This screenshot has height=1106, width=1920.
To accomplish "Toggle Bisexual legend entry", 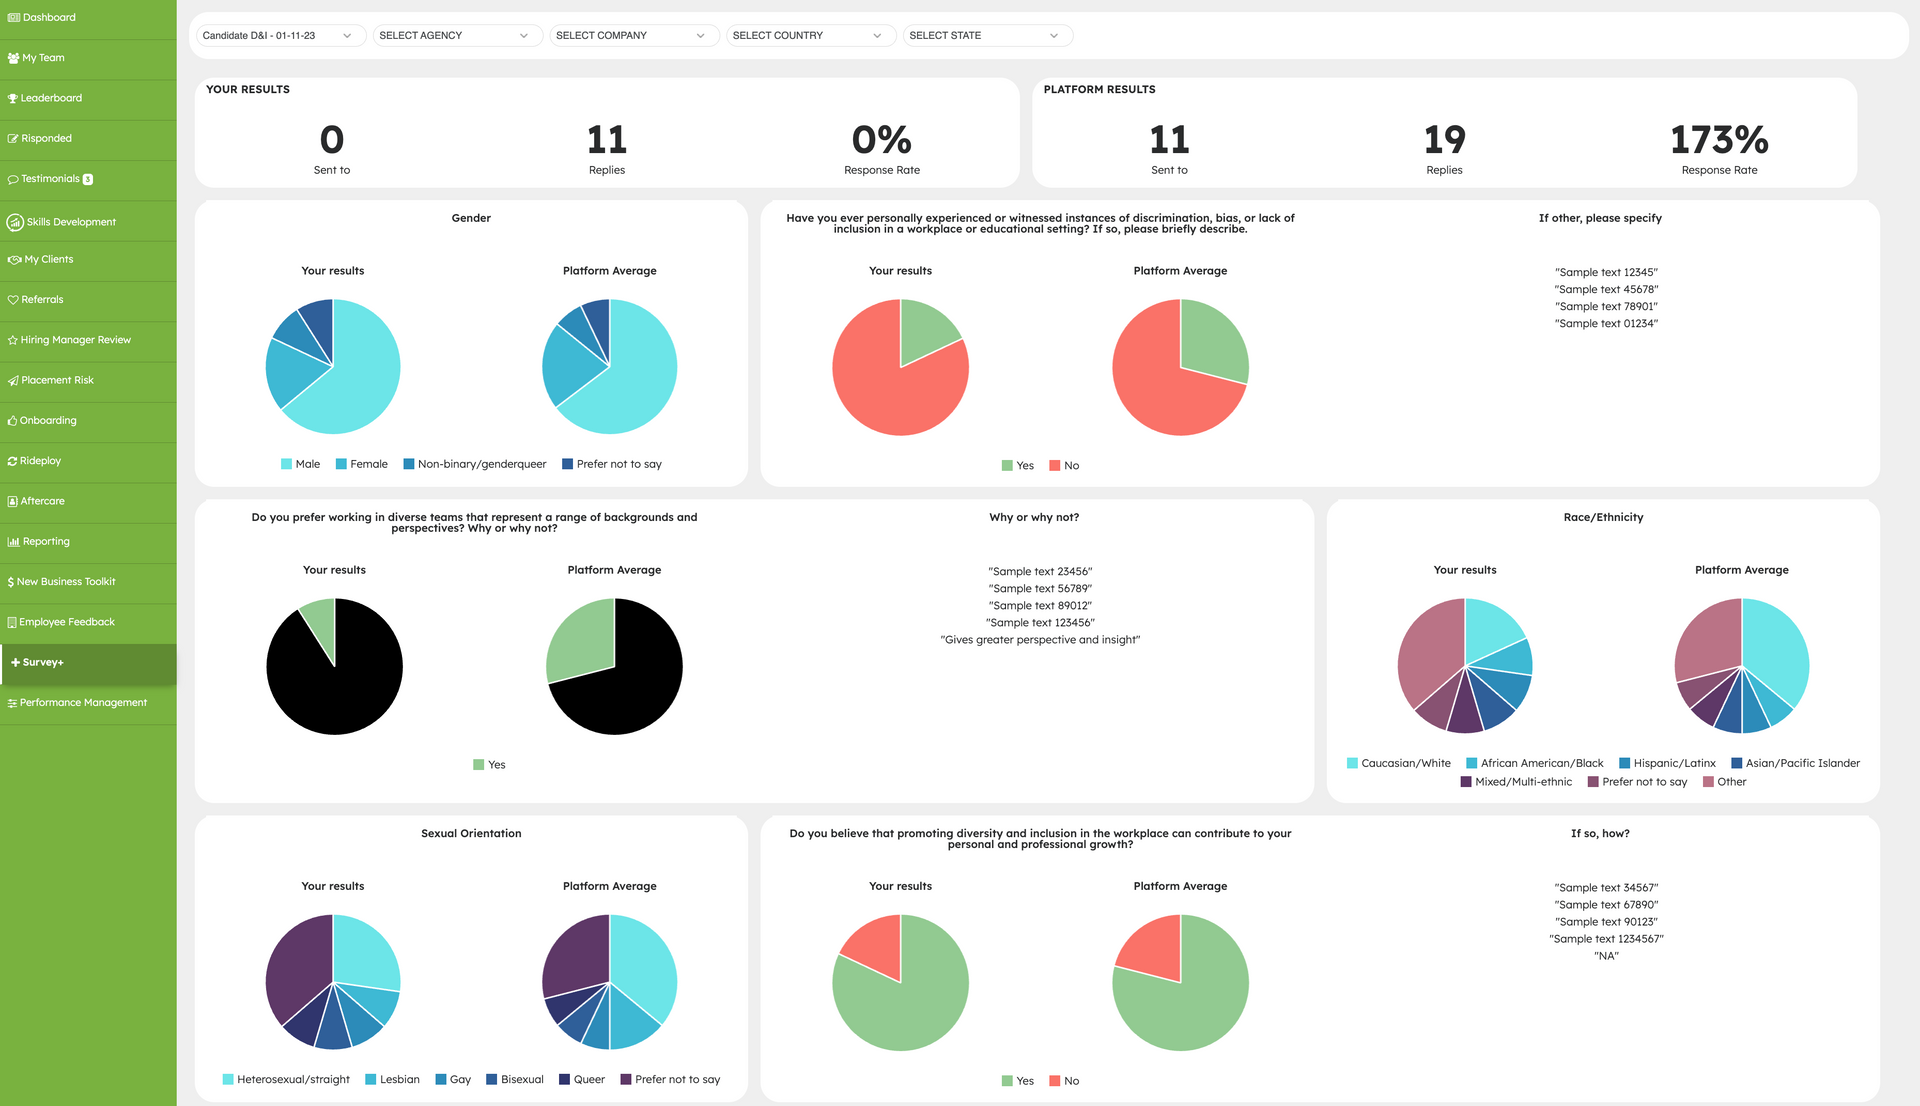I will (515, 1080).
